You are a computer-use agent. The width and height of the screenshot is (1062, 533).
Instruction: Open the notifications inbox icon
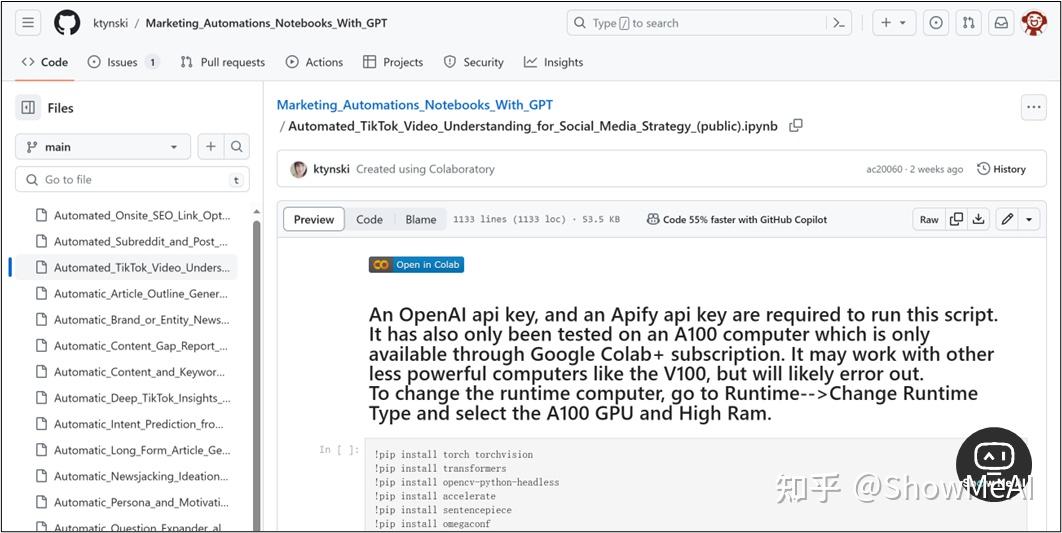(1000, 23)
